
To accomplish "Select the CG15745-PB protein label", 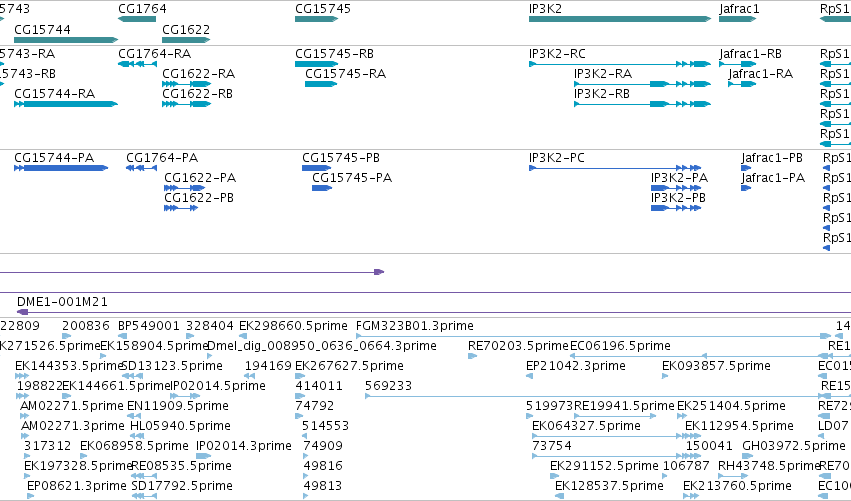I will (341, 158).
